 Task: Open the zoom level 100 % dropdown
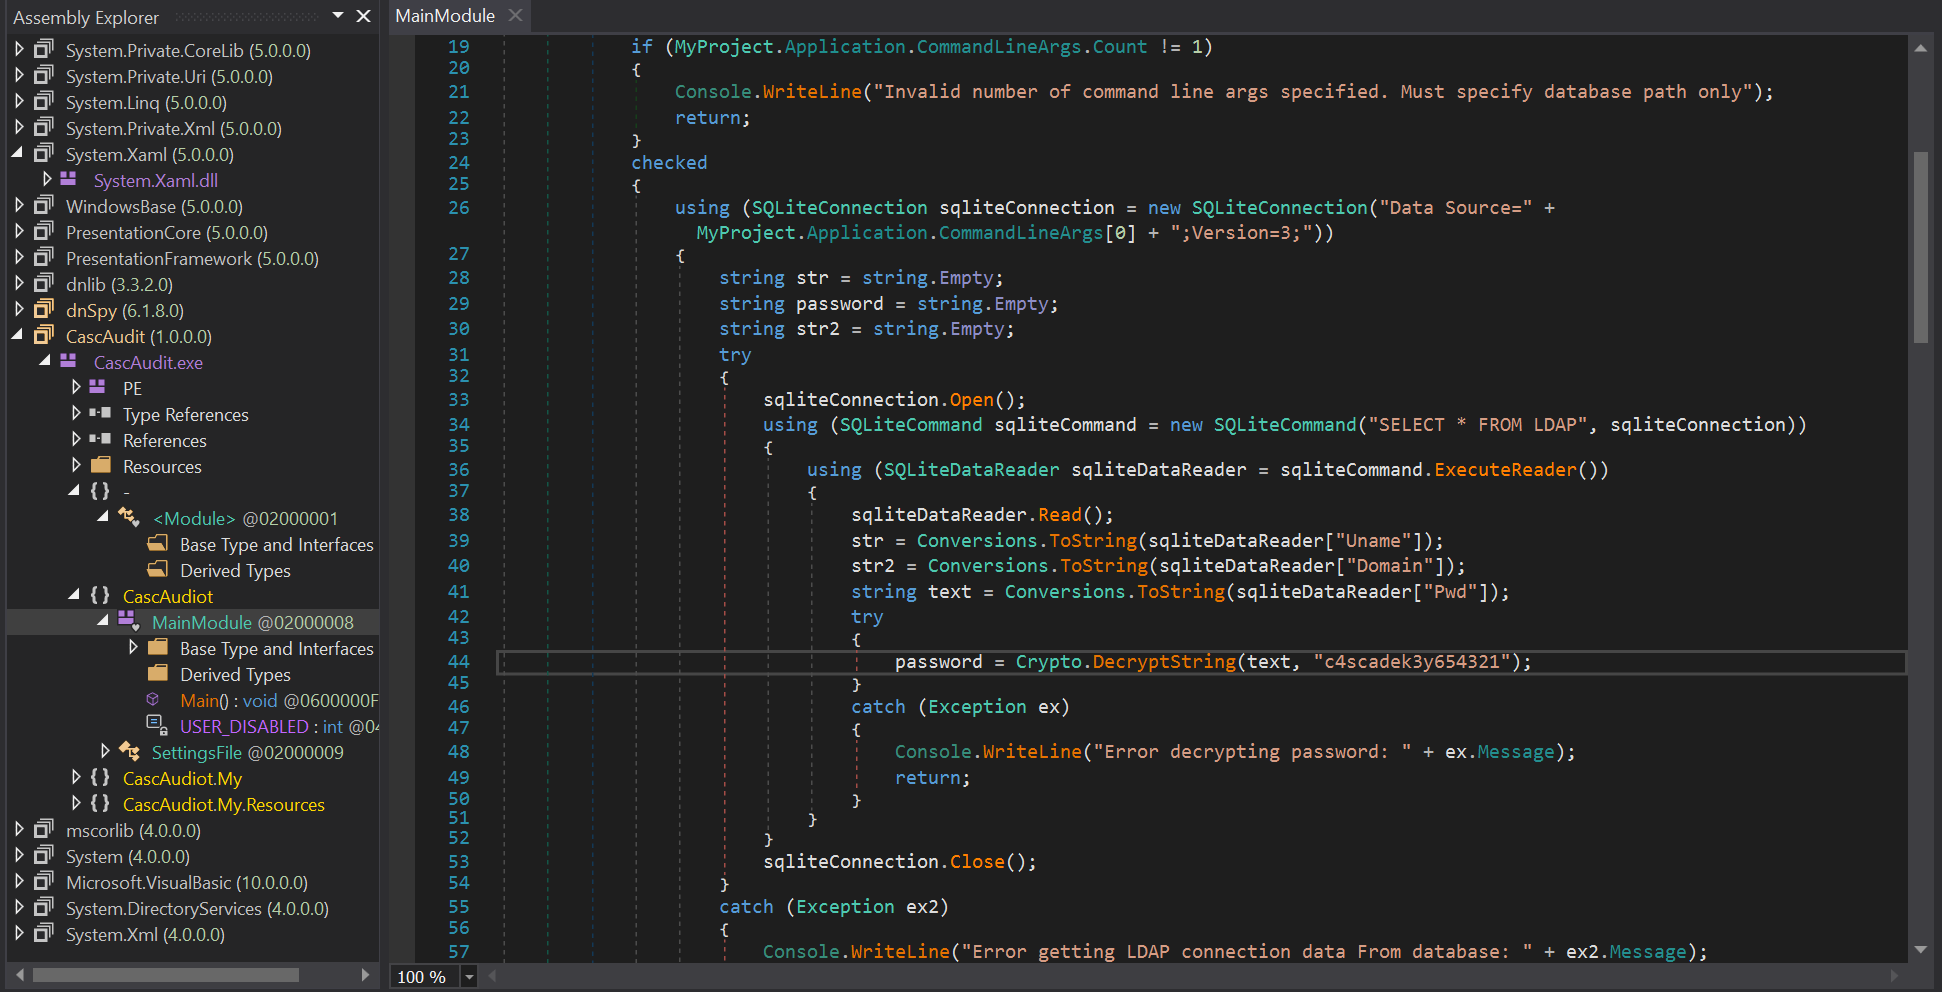coord(468,977)
